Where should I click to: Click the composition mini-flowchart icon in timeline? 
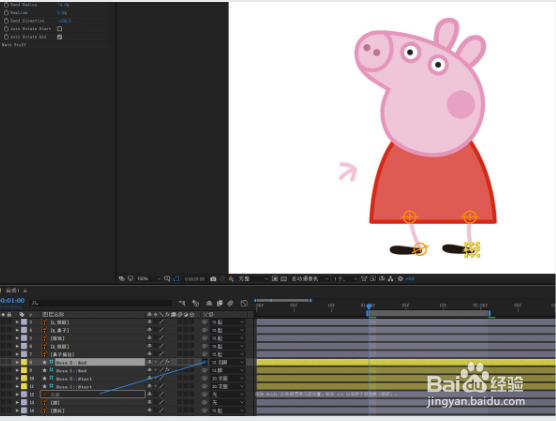coord(182,303)
